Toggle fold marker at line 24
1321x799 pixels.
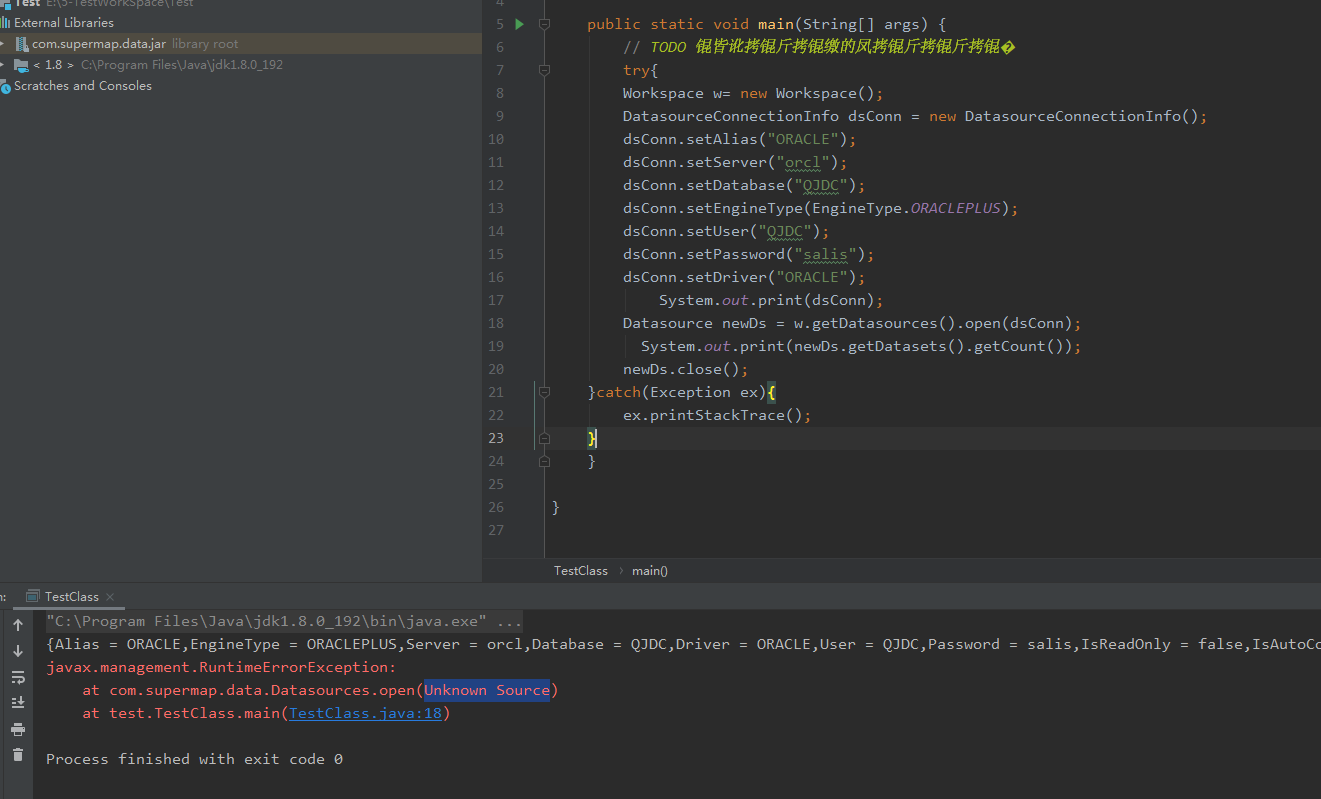click(x=544, y=461)
